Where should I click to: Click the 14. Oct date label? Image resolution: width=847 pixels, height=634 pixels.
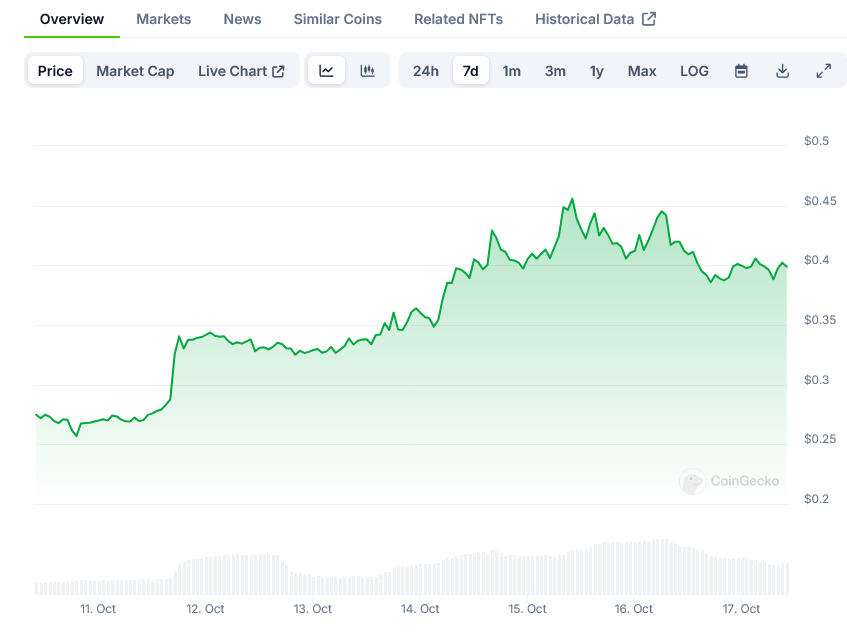tap(420, 609)
